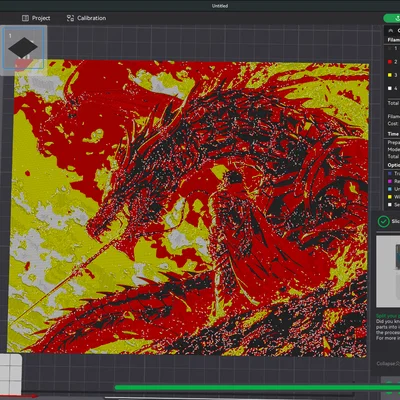Select filament 3 yellow swatch
This screenshot has height=400, width=400.
(x=390, y=75)
